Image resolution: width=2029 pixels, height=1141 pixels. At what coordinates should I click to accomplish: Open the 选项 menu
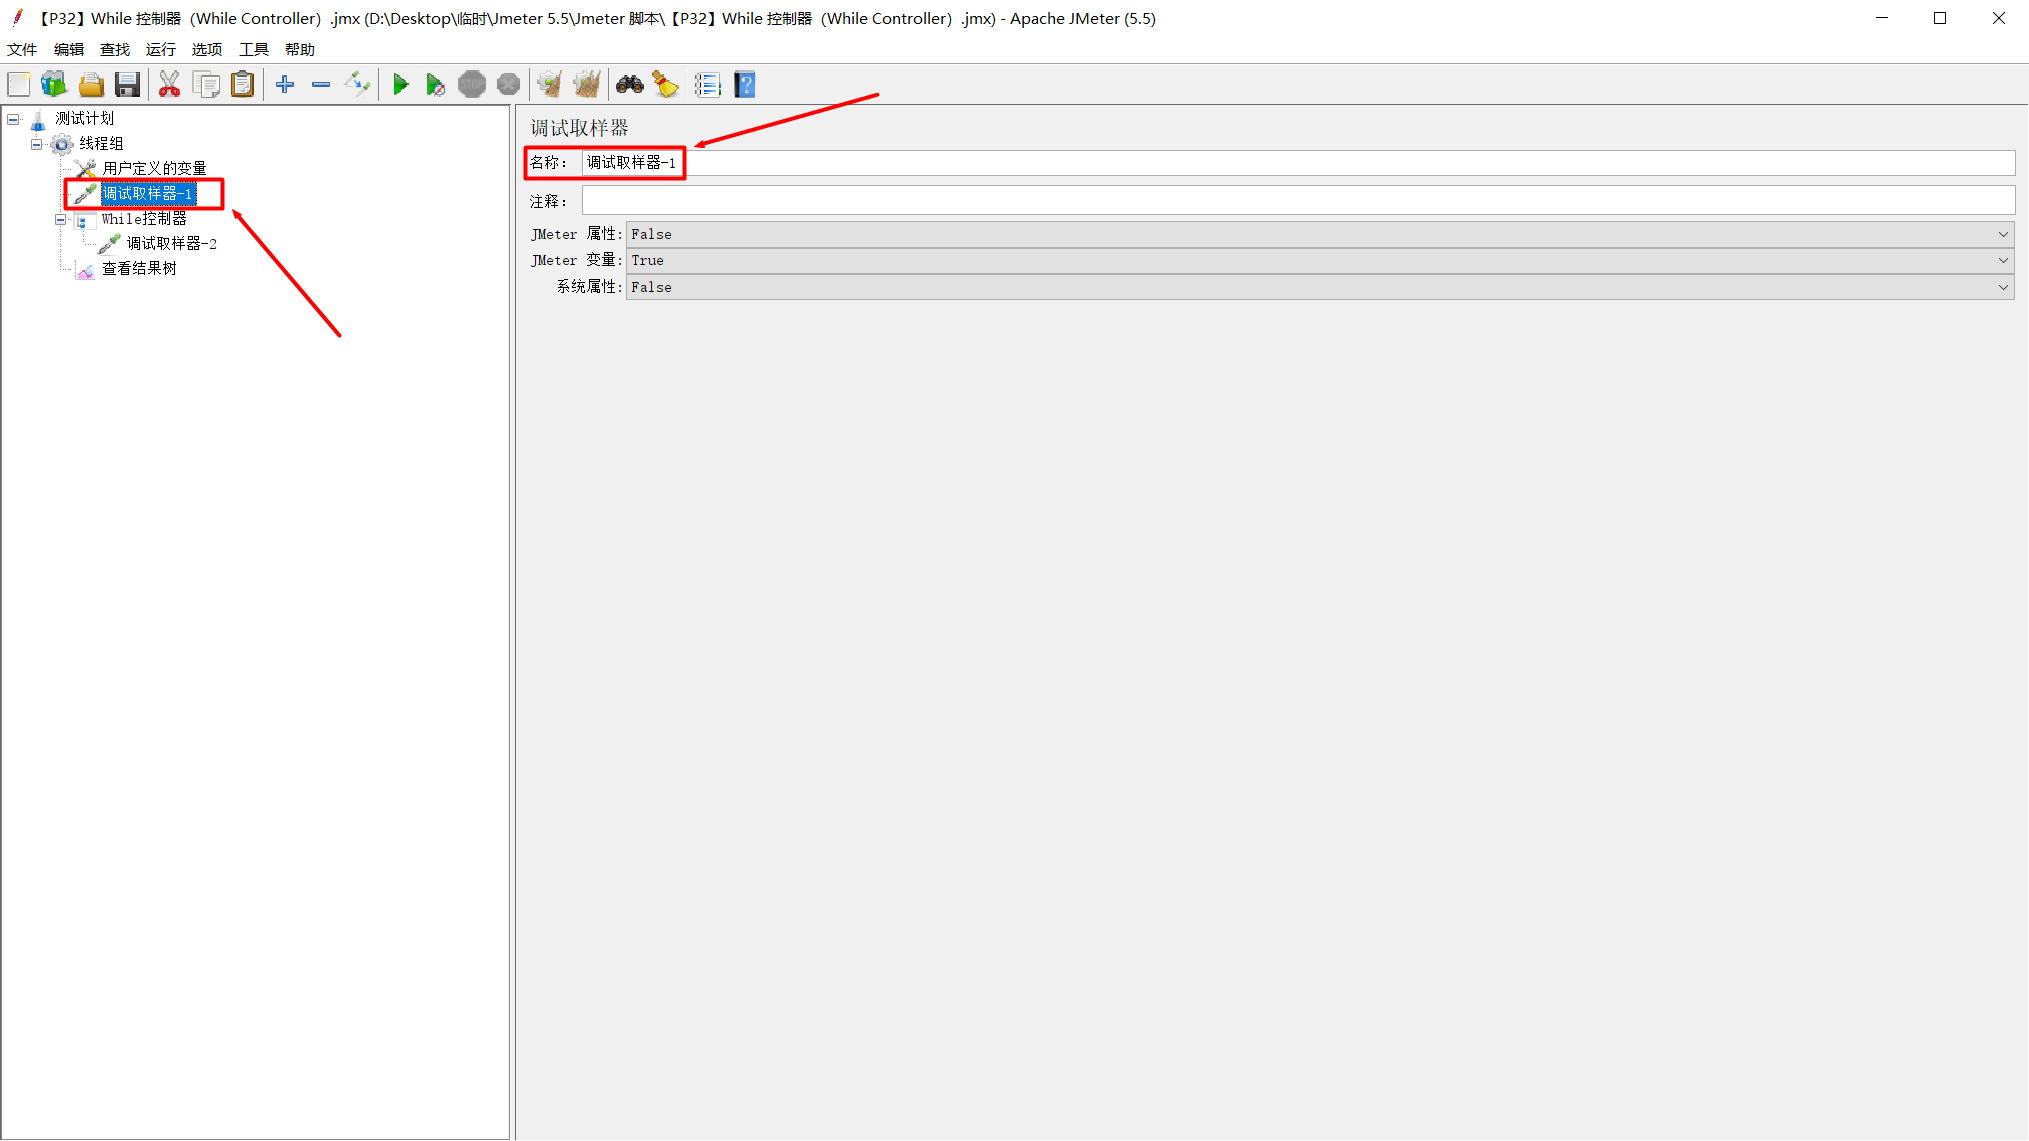pos(206,48)
